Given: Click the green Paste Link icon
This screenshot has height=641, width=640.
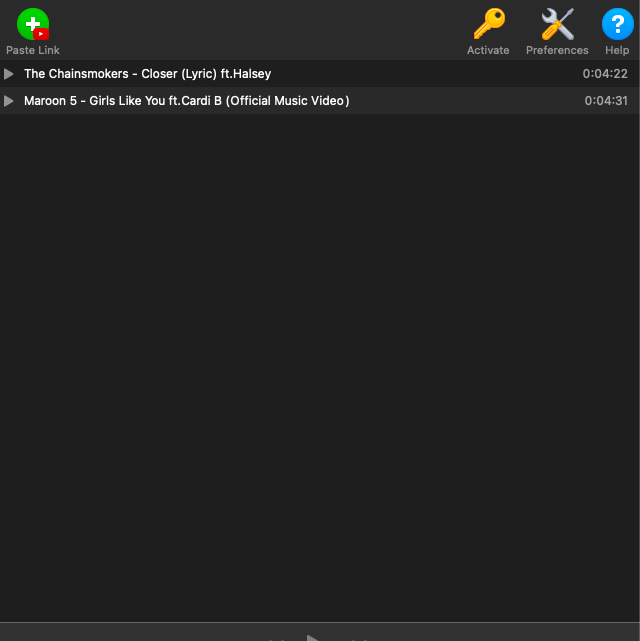Looking at the screenshot, I should (33, 24).
